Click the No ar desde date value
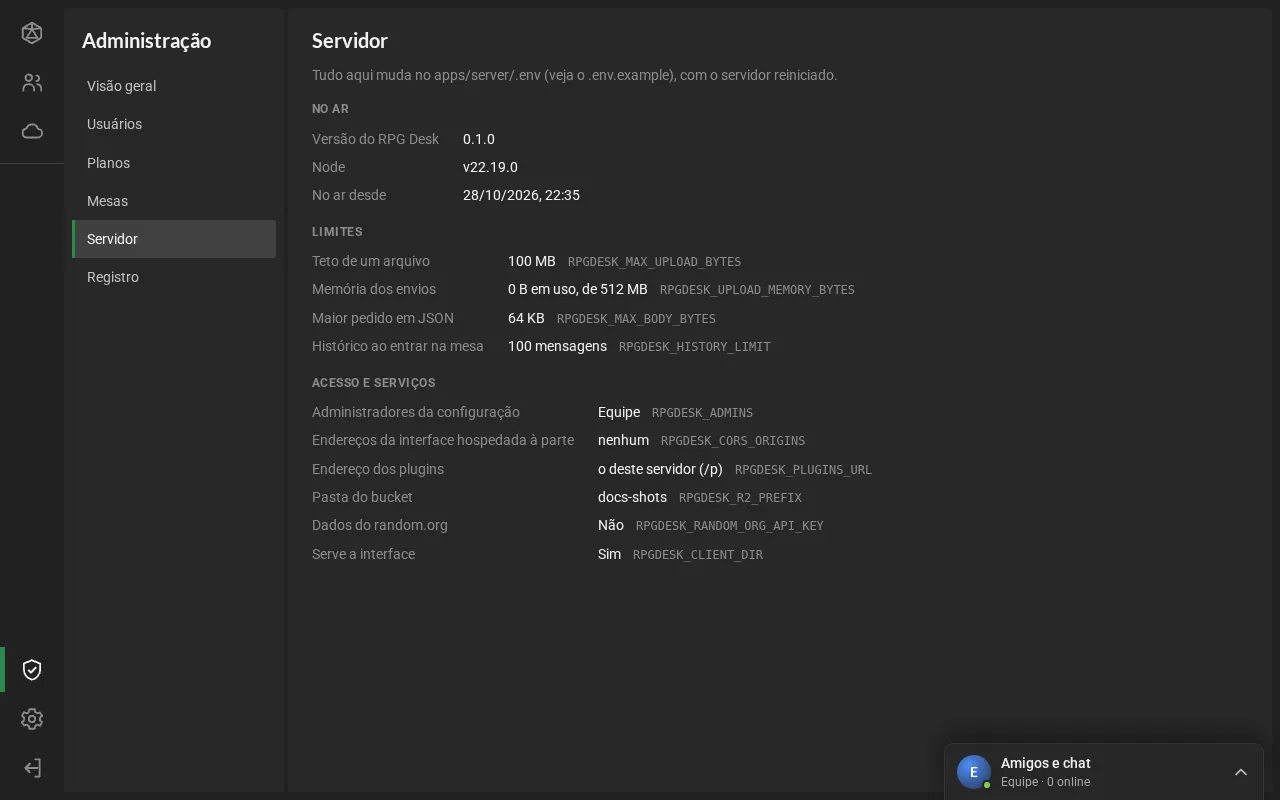Screen dimensions: 1280x800 click(x=521, y=195)
